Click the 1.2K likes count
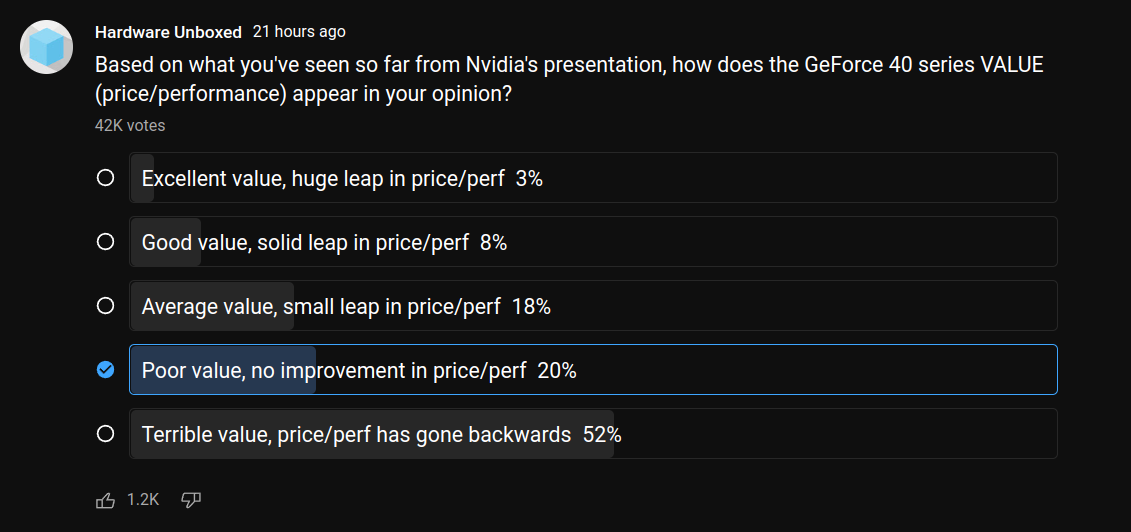1131x532 pixels. (143, 500)
